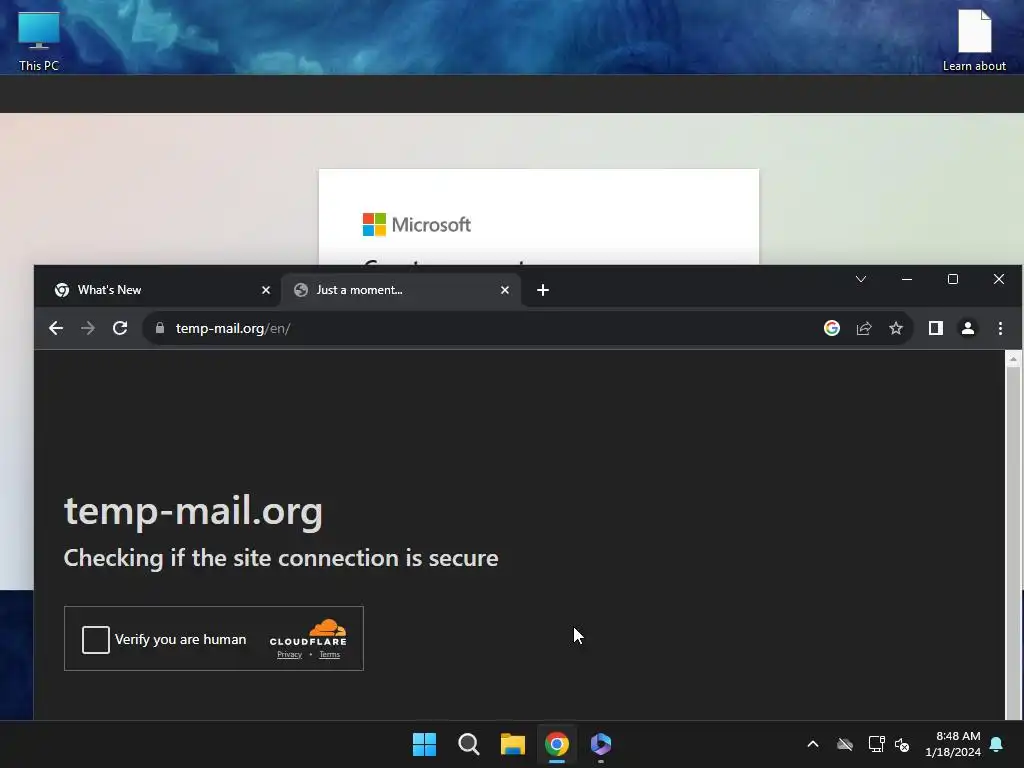The width and height of the screenshot is (1024, 768).
Task: Click temp-mail.org heading text
Action: click(193, 511)
